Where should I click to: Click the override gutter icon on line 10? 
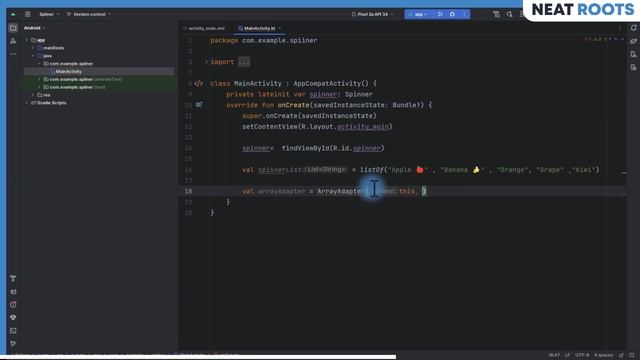tap(199, 105)
